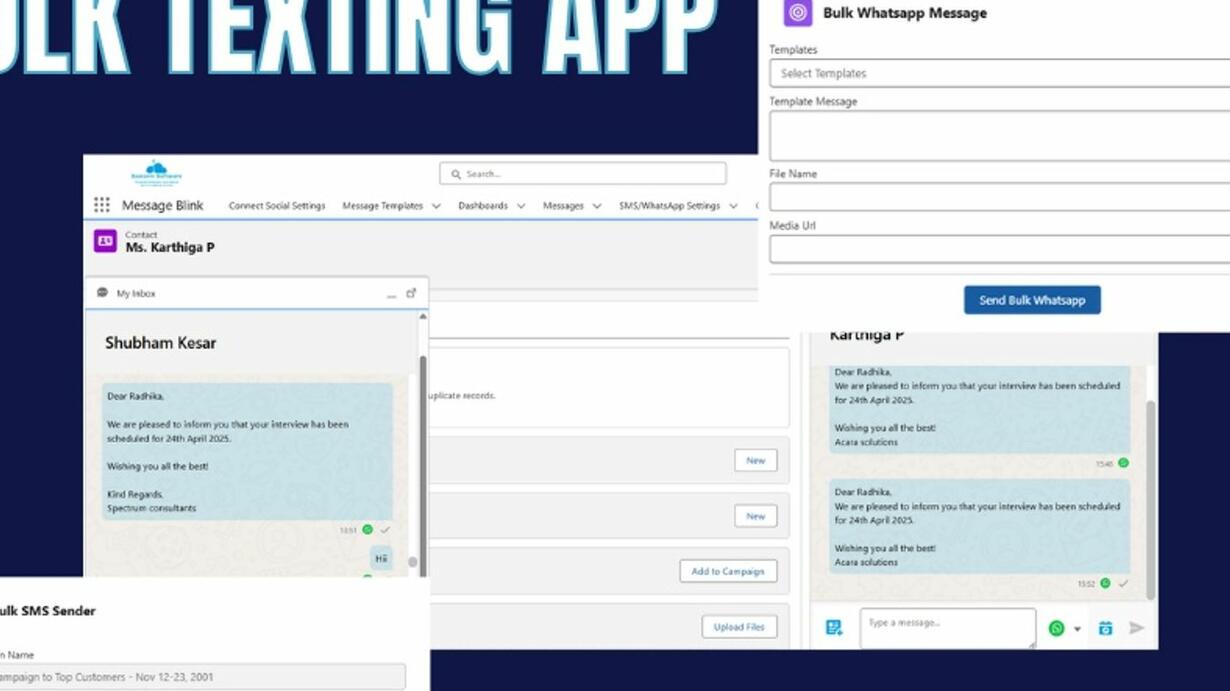
Task: Click the 15:52 Acara solutions message bubble
Action: point(980,526)
